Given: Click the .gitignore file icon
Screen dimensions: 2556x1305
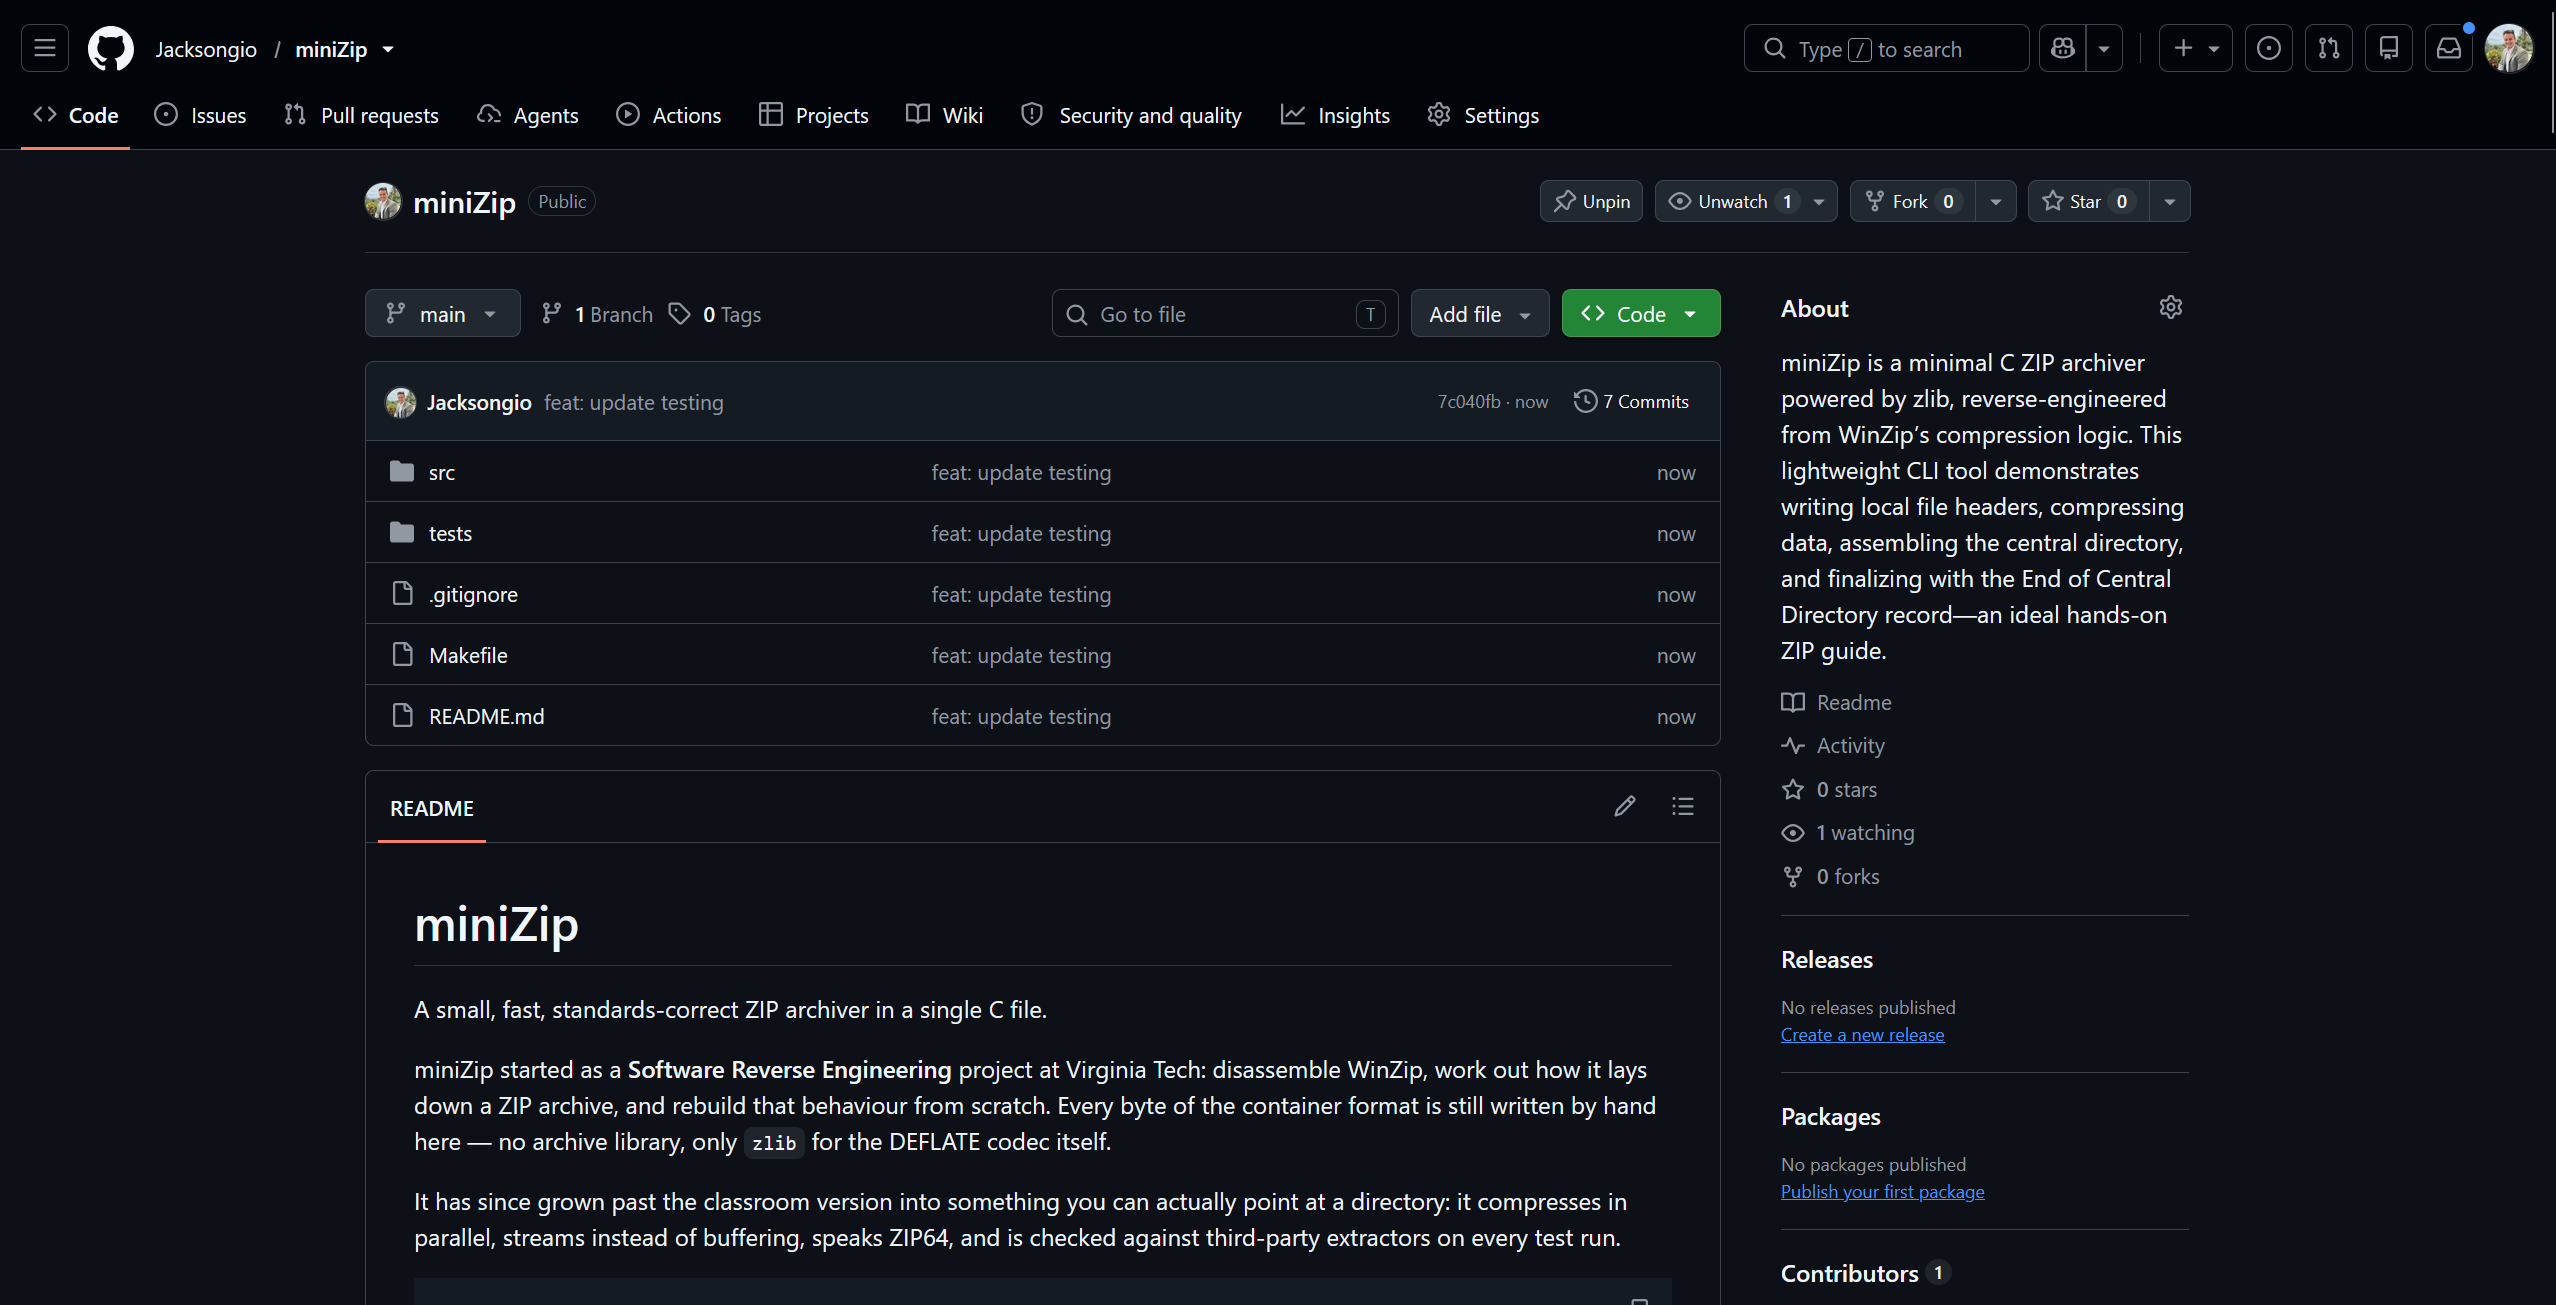Looking at the screenshot, I should 402,593.
